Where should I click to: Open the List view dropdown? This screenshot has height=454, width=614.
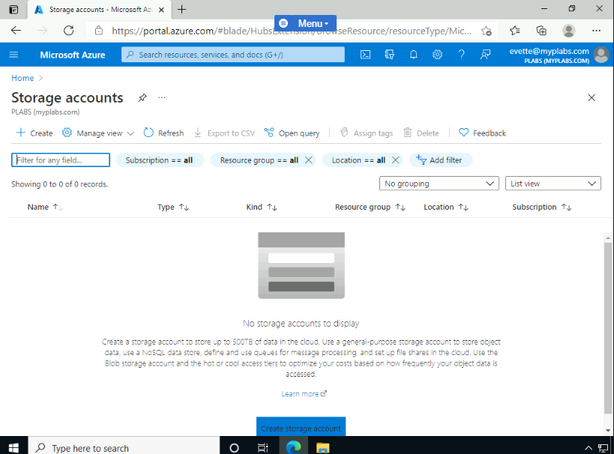(552, 184)
